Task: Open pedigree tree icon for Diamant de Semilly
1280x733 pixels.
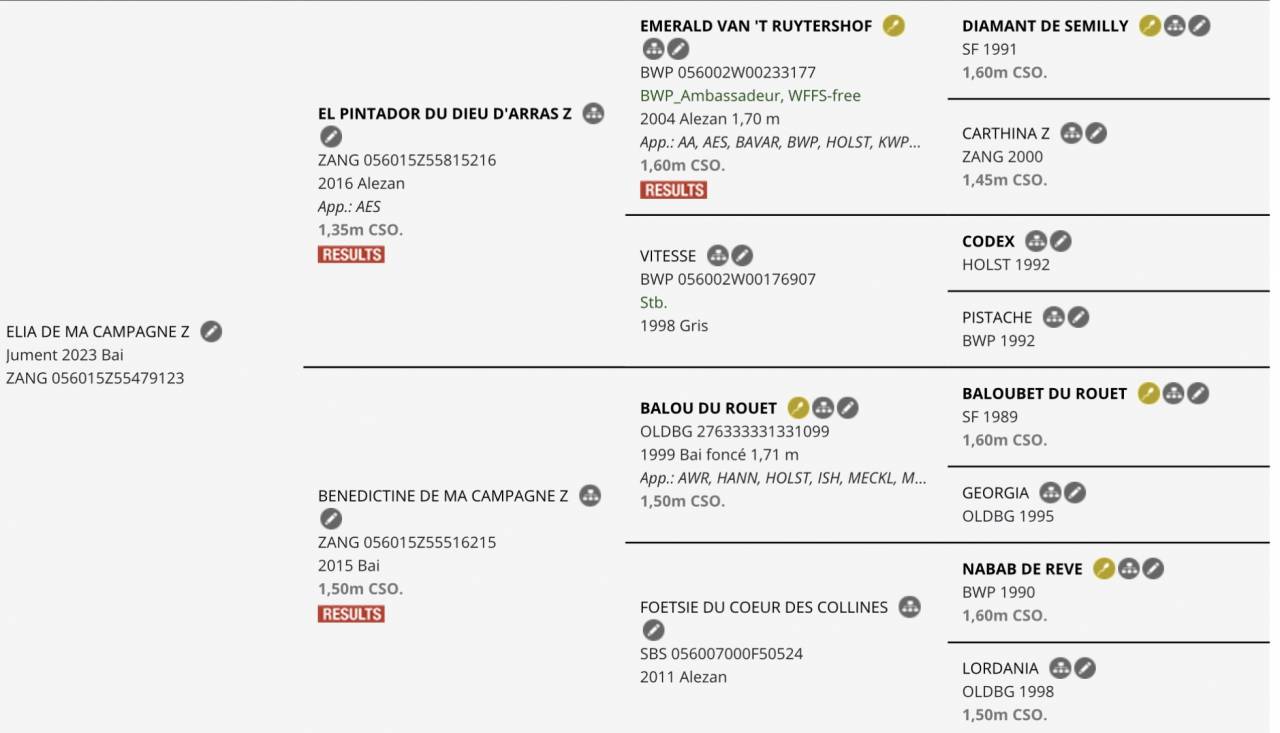Action: click(x=1175, y=26)
